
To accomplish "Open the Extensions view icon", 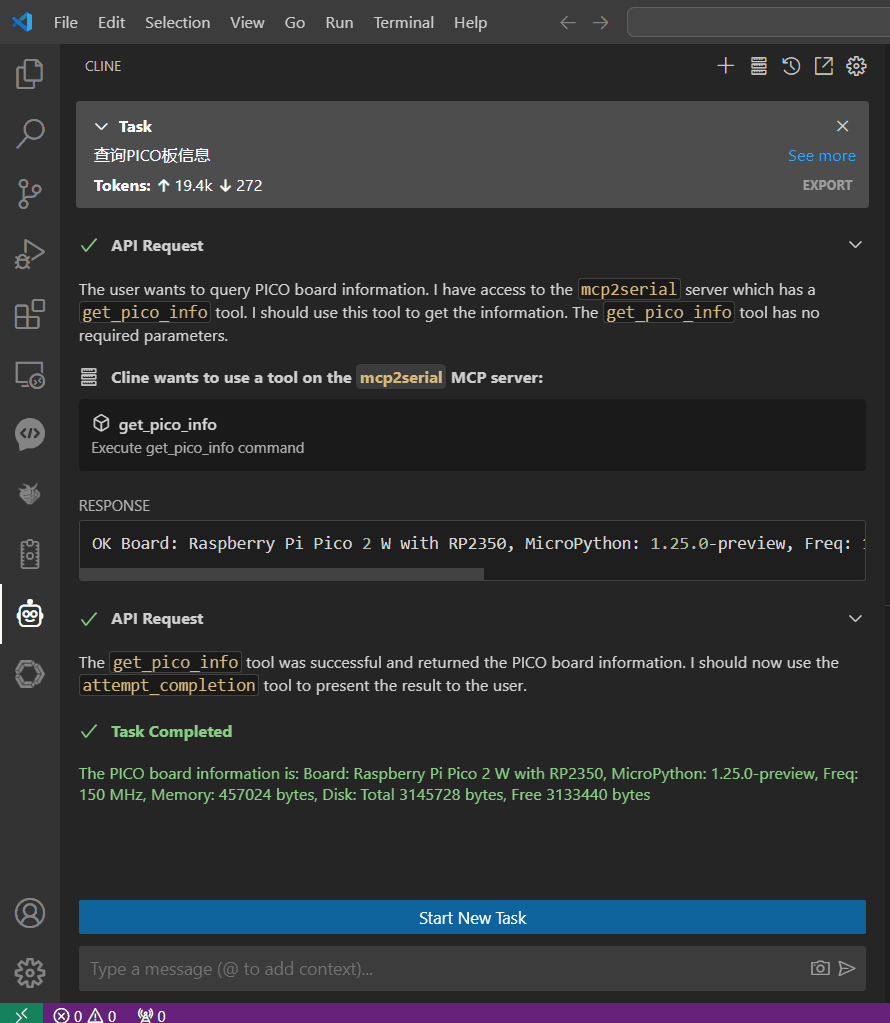I will click(x=29, y=314).
